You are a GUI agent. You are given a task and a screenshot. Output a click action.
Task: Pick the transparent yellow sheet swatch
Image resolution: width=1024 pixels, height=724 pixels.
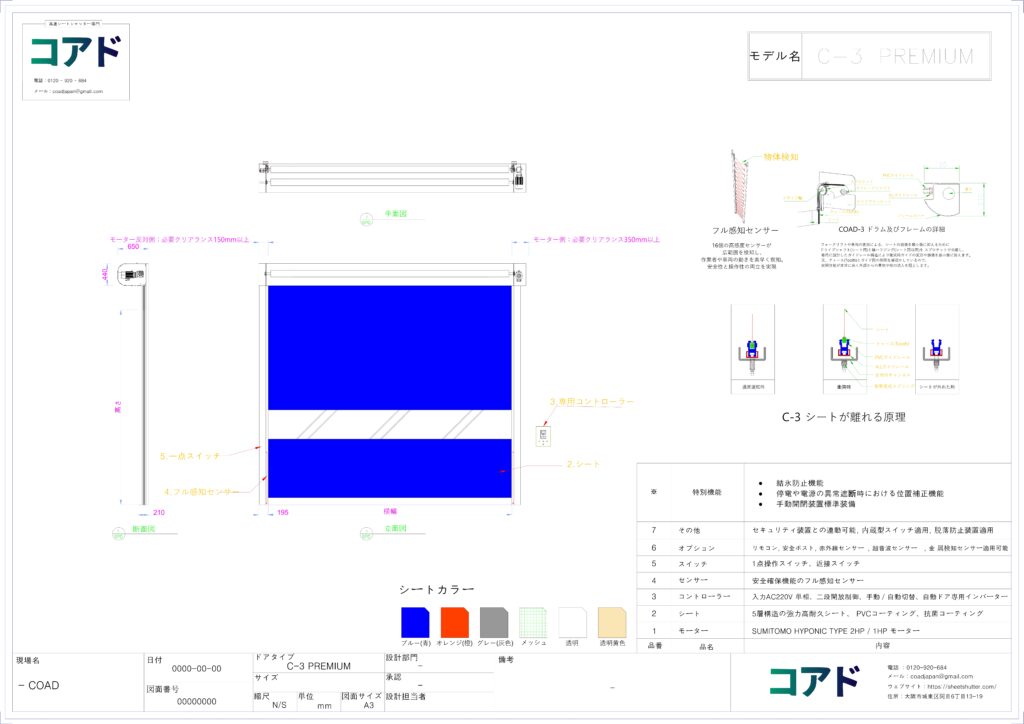point(612,622)
